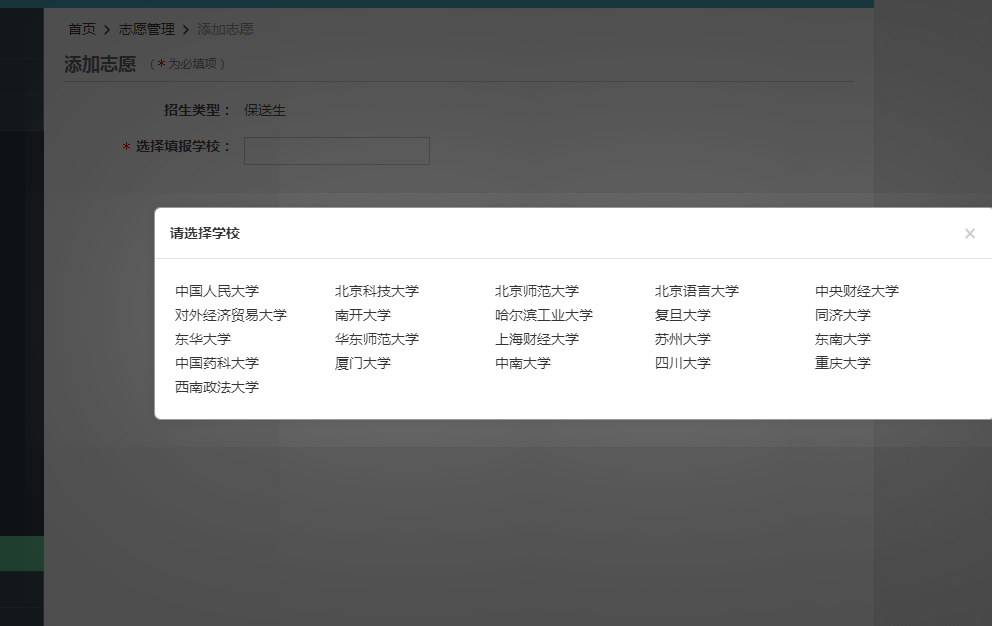Go to 首页 via the breadcrumb
Image resolution: width=992 pixels, height=626 pixels.
click(82, 29)
